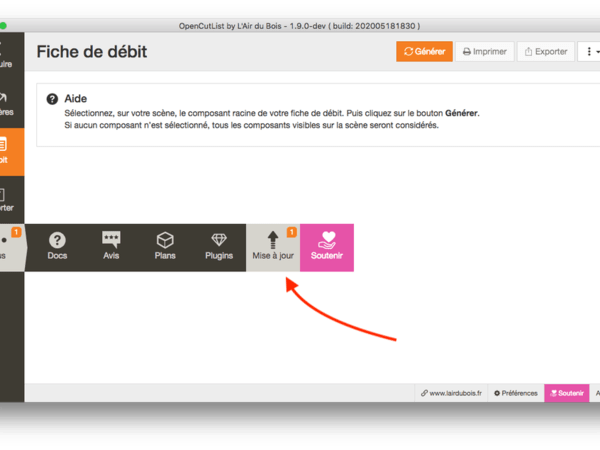Click the Aide help question mark icon
Image resolution: width=600 pixels, height=450 pixels.
[x=51, y=99]
